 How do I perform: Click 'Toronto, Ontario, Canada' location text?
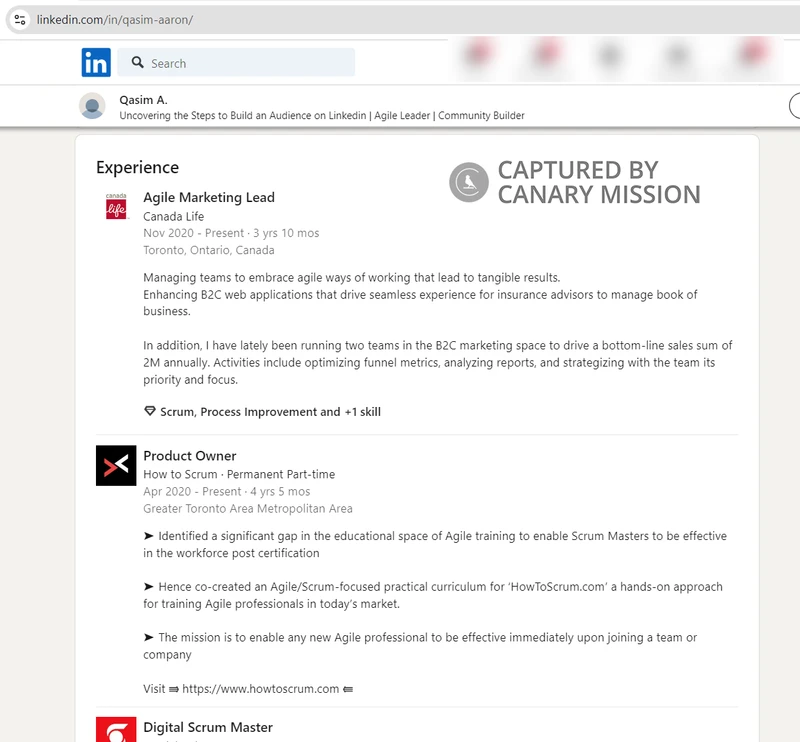pyautogui.click(x=209, y=250)
